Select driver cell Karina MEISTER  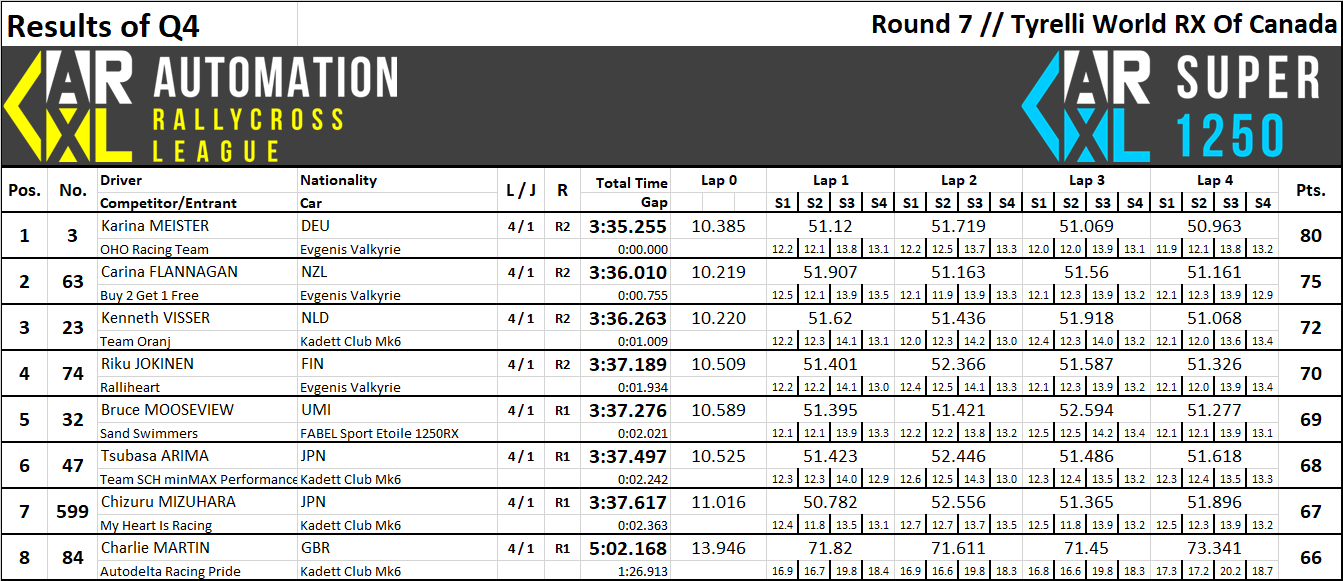click(155, 226)
